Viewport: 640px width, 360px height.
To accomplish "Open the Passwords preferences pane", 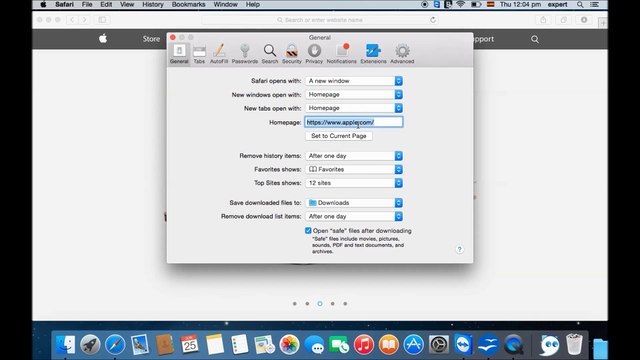I will point(245,54).
